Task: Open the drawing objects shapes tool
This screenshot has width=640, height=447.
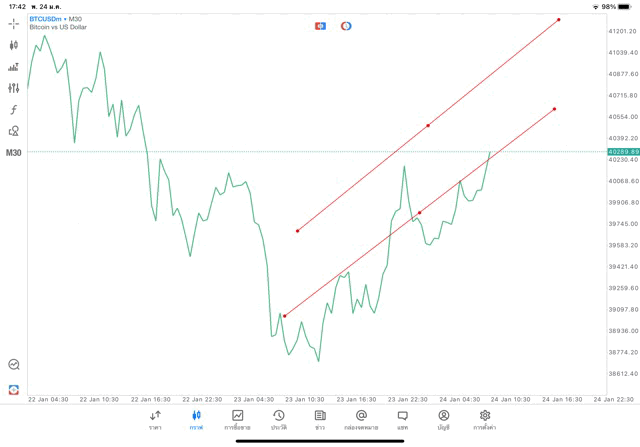Action: (x=14, y=131)
